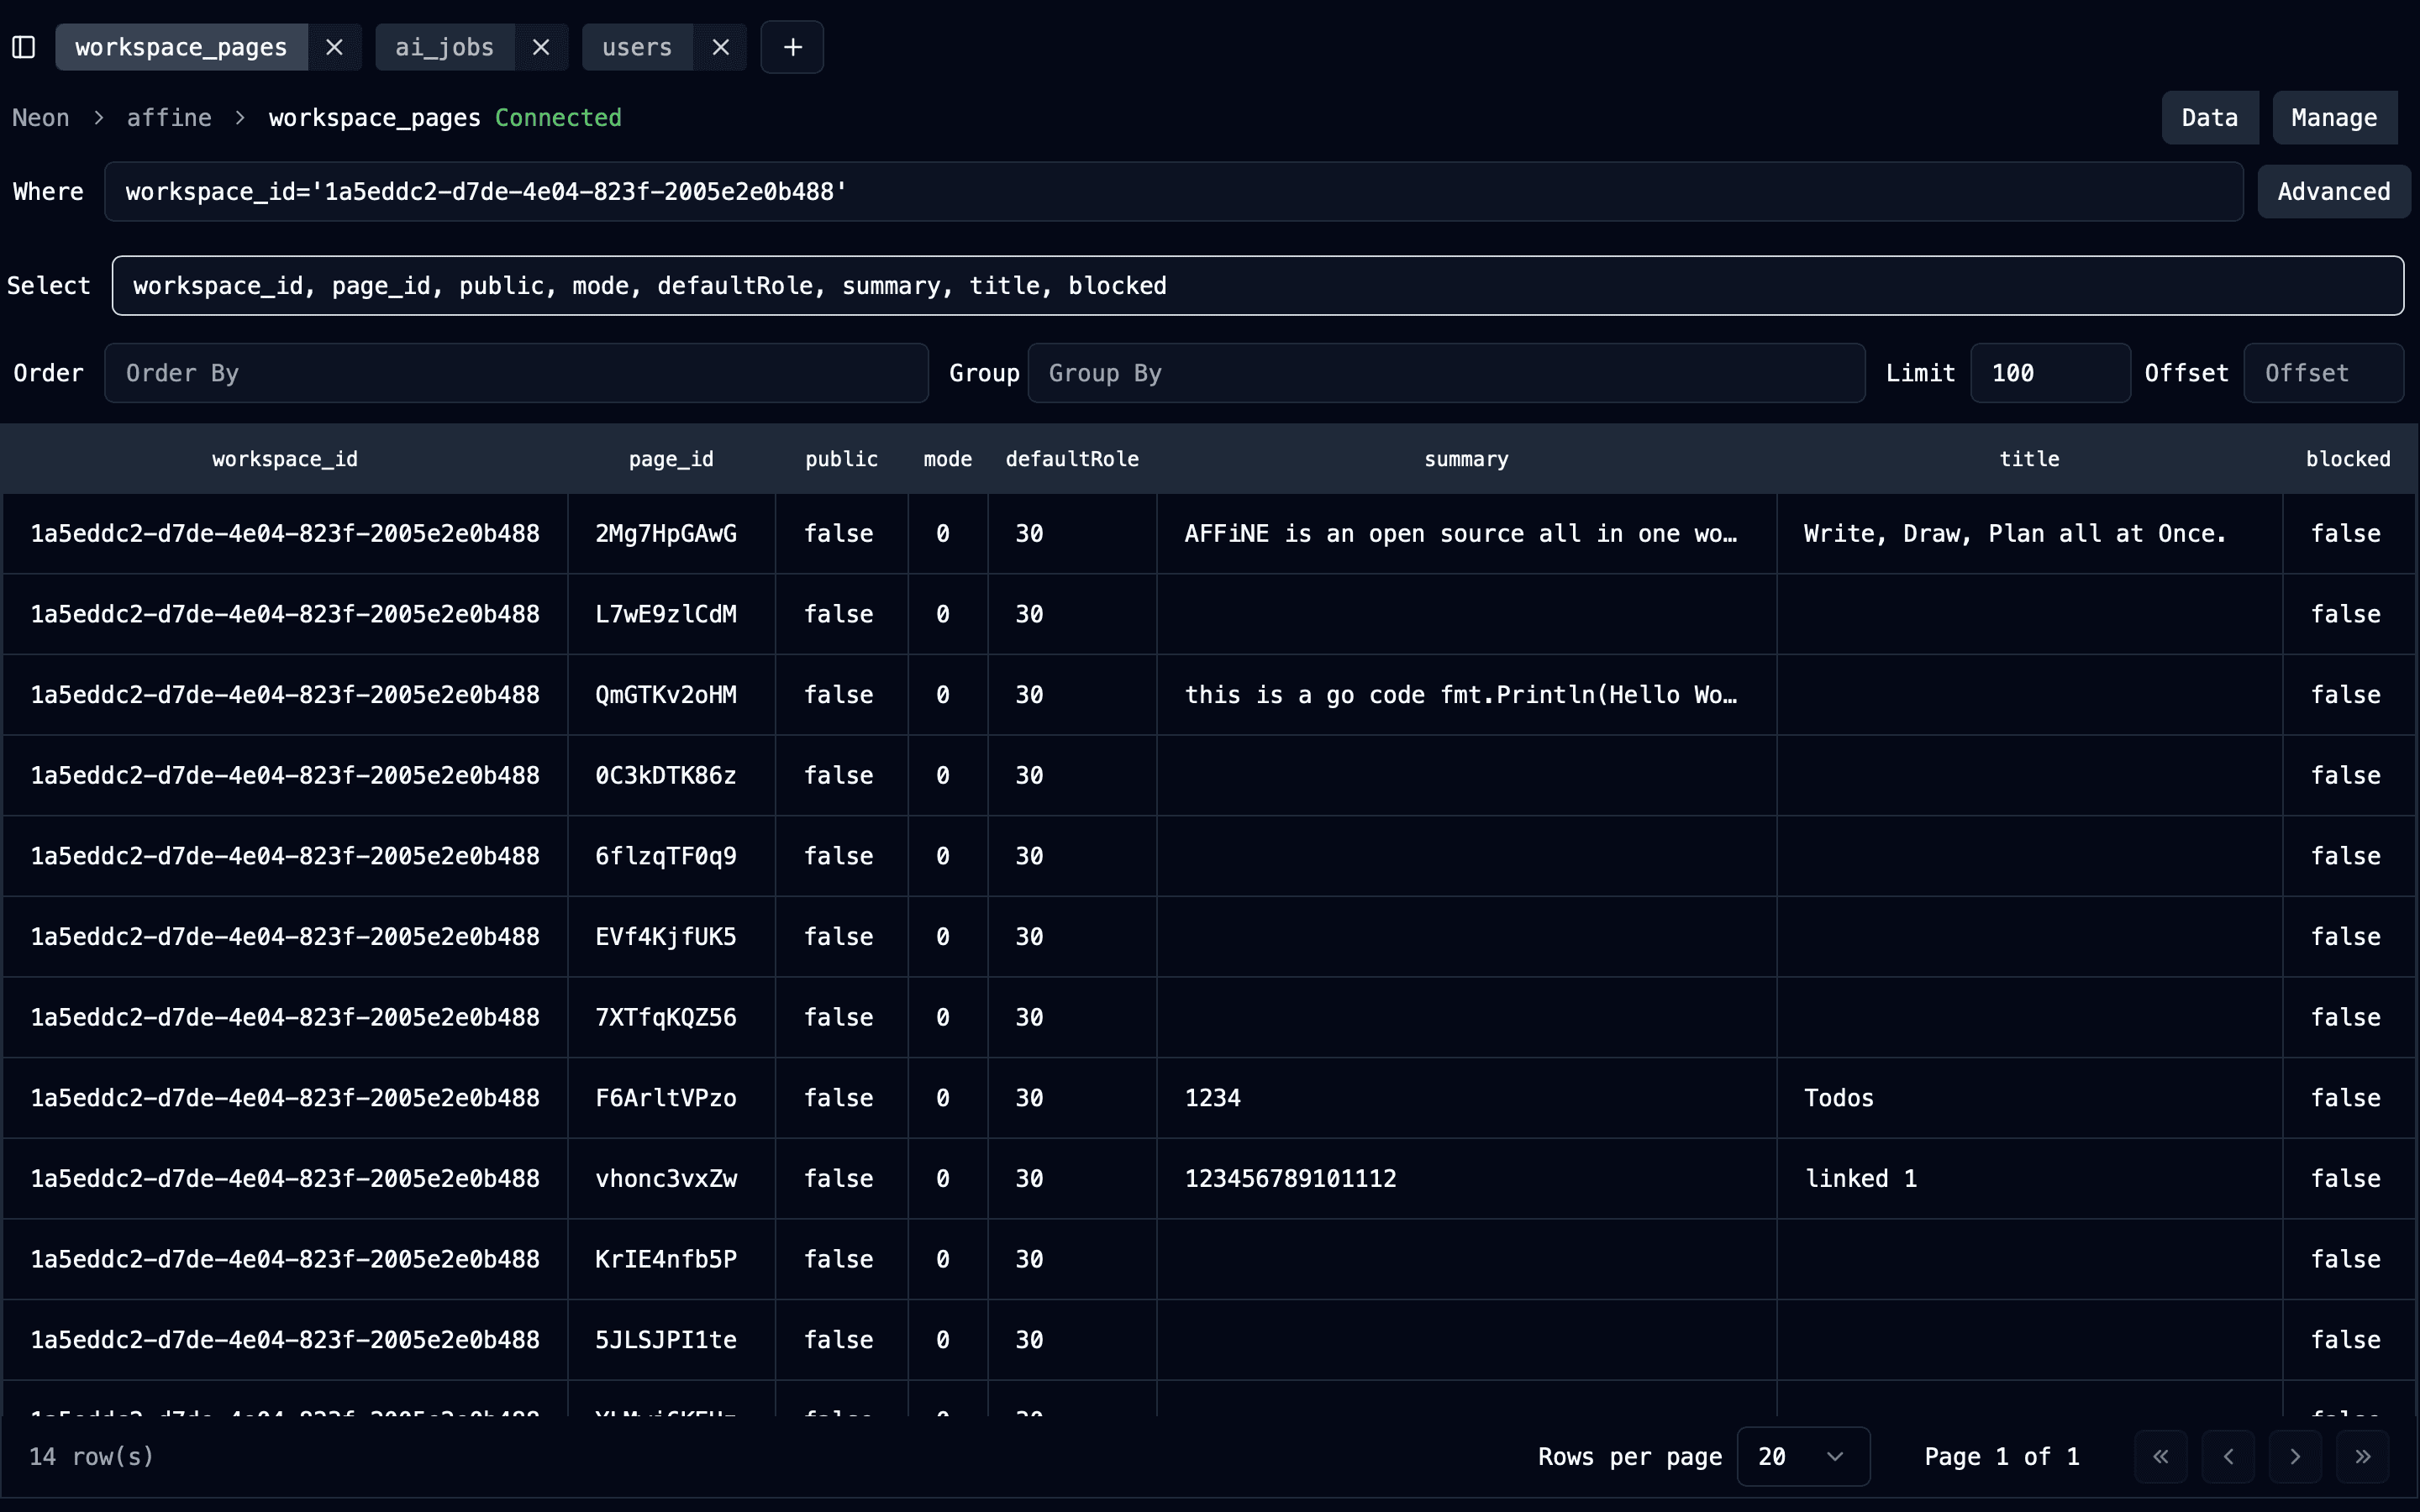This screenshot has height=1512, width=2420.
Task: Close the ai_jobs tab
Action: coord(541,47)
